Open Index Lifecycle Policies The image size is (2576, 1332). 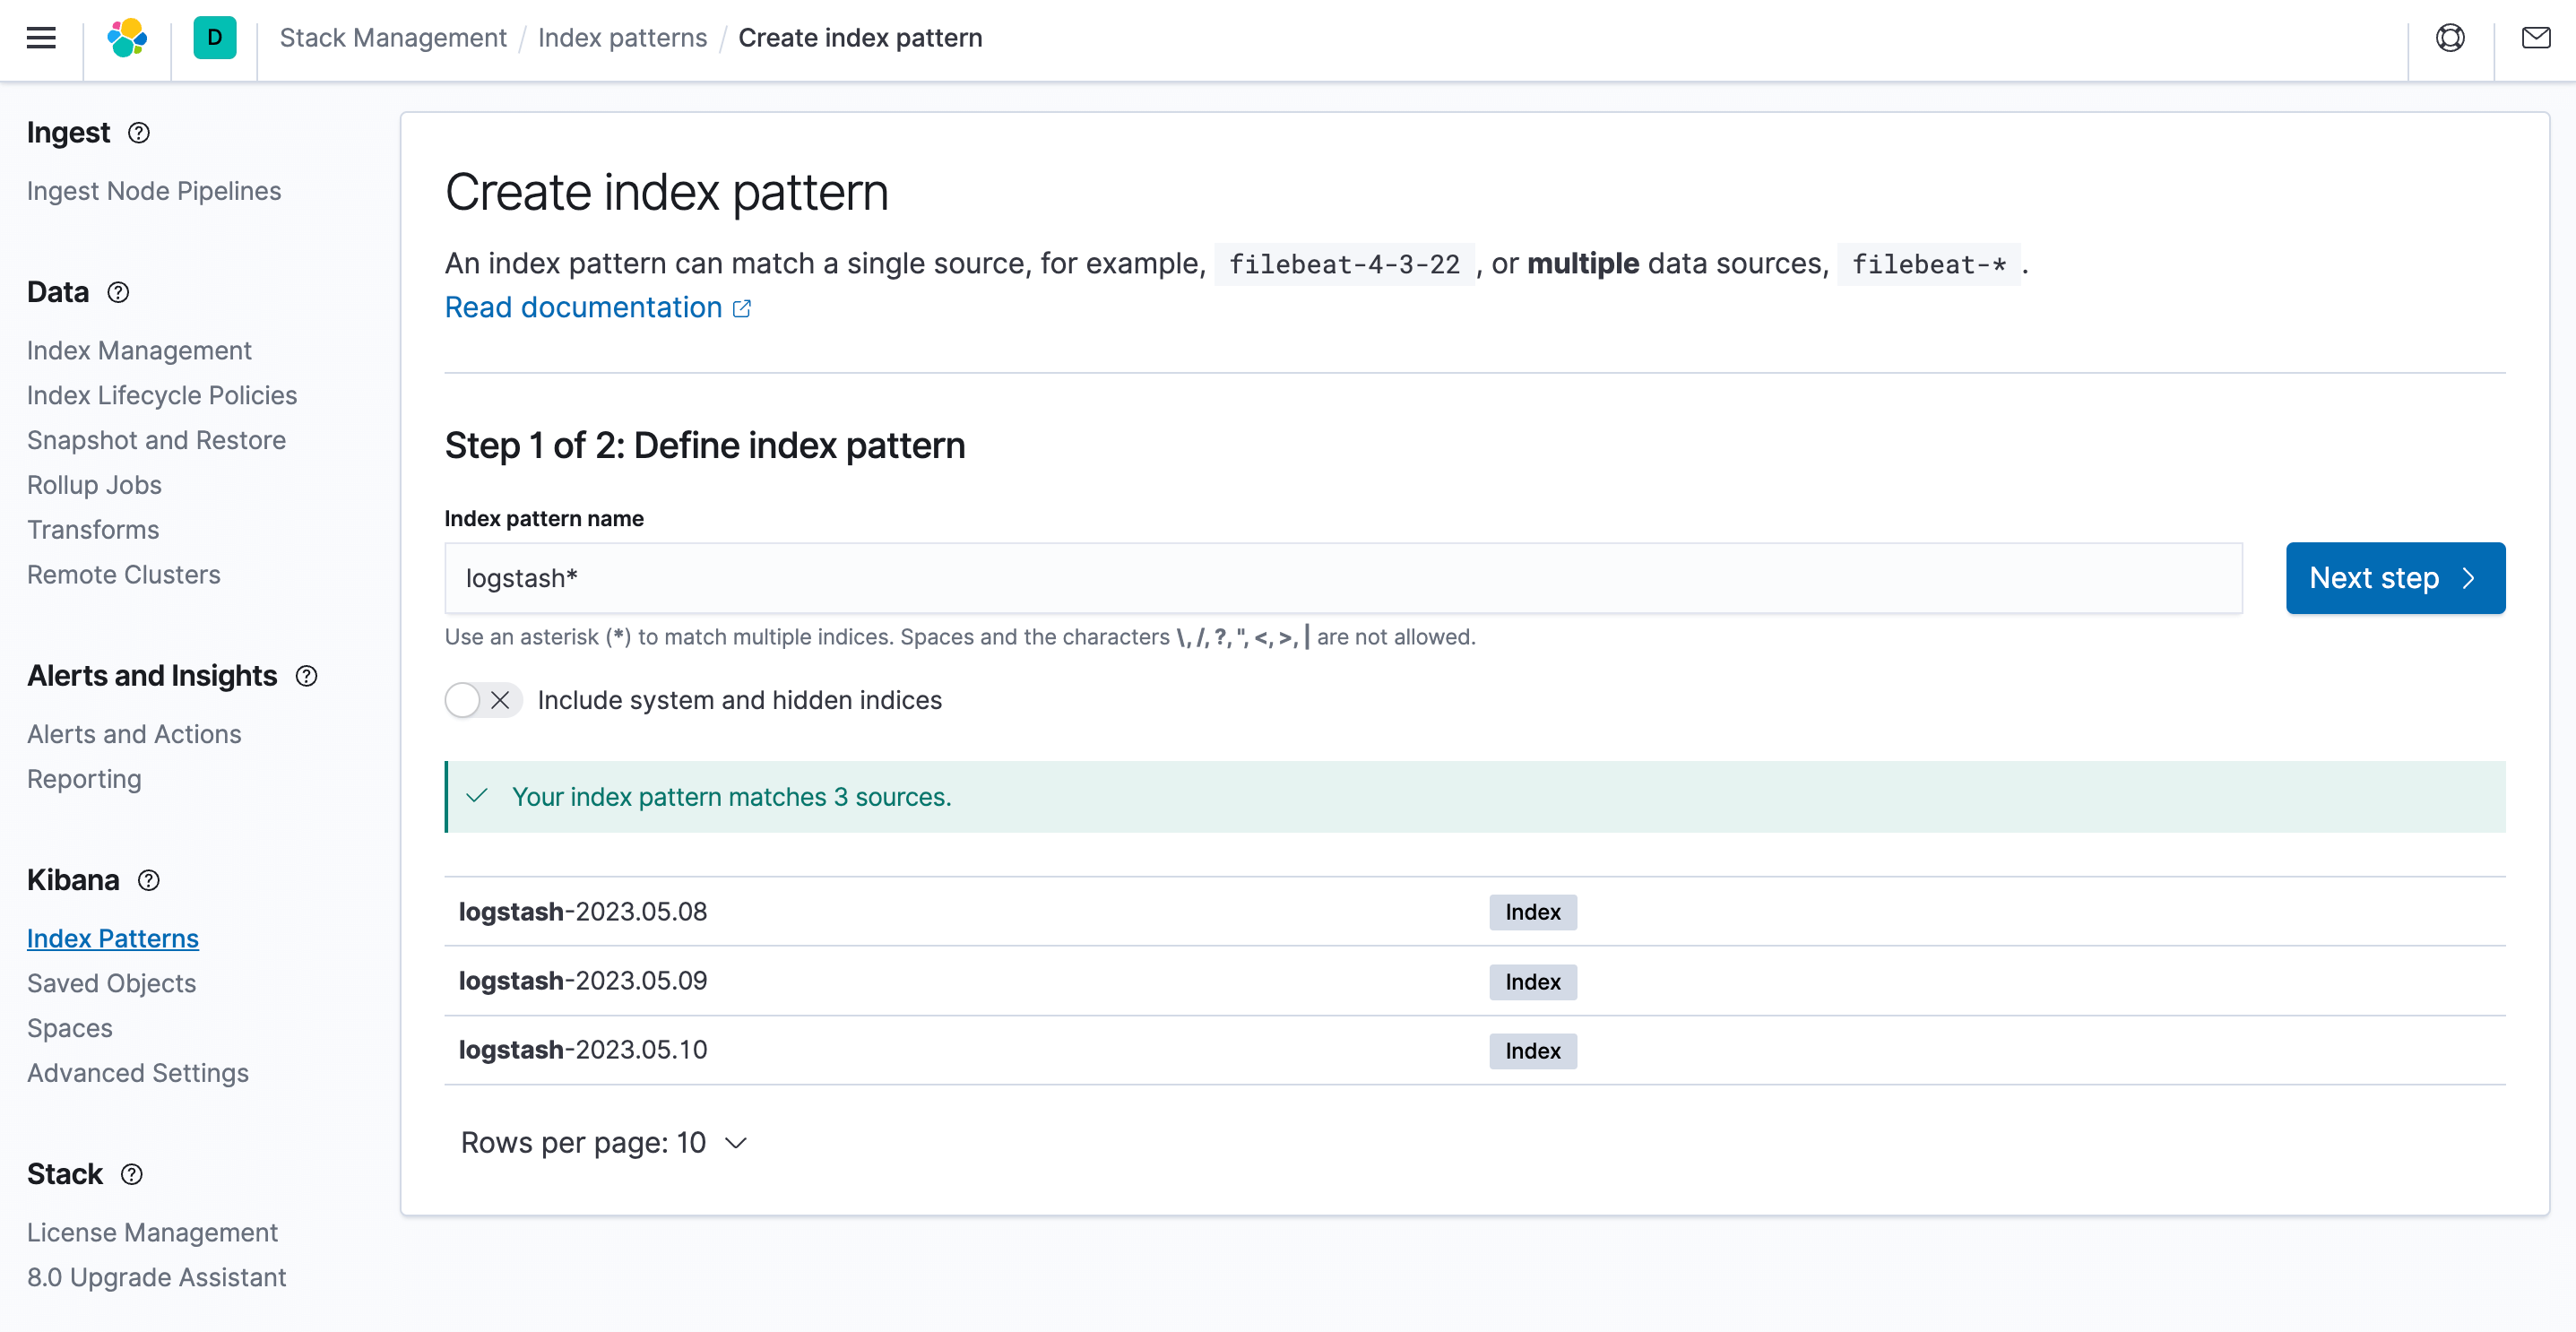pyautogui.click(x=162, y=396)
